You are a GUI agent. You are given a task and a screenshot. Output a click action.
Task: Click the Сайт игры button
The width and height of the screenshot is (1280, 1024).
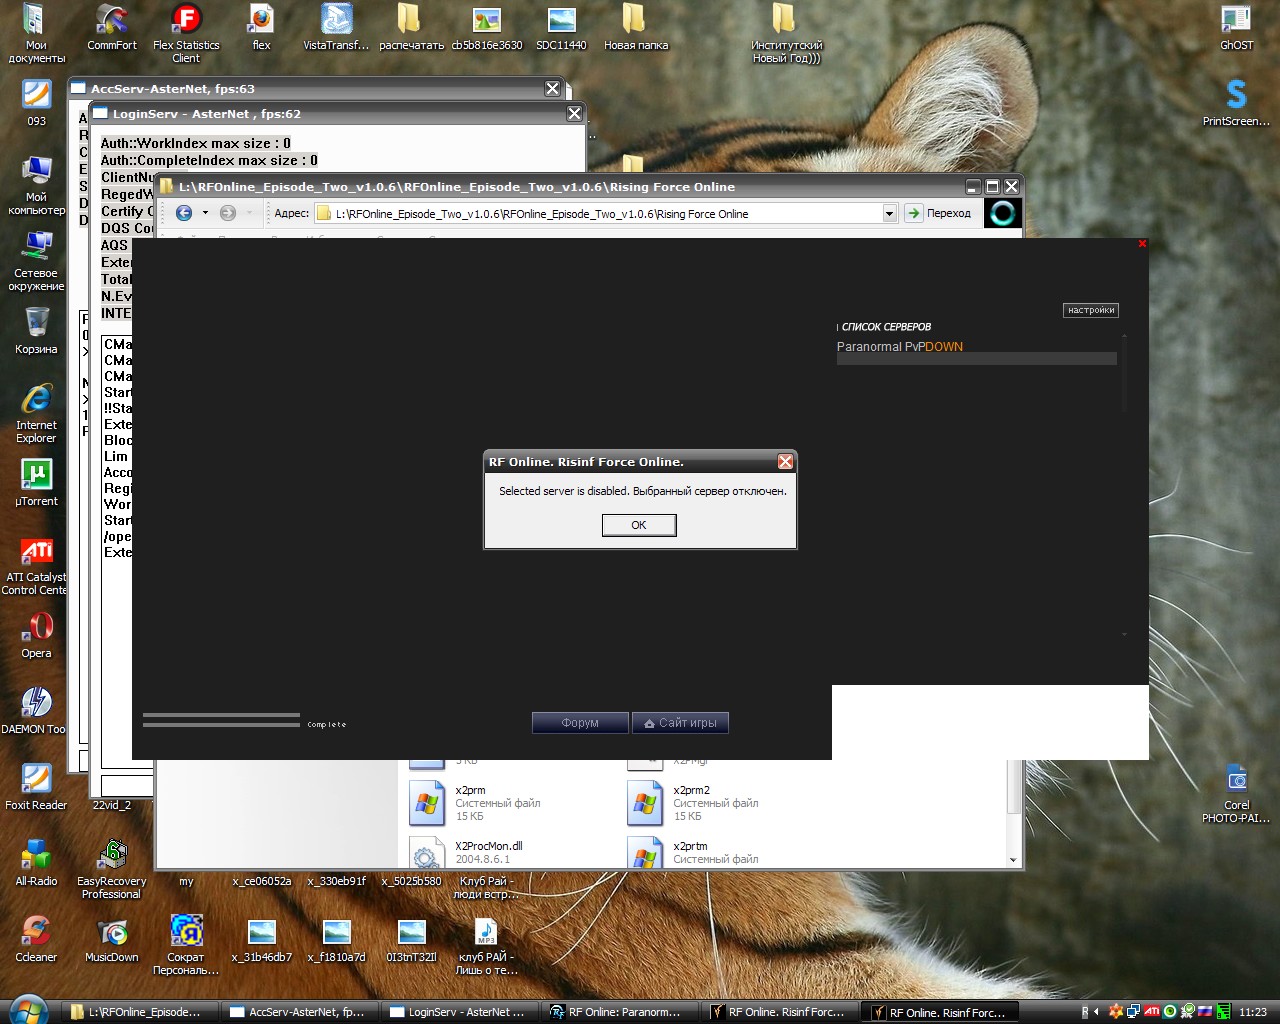click(680, 723)
